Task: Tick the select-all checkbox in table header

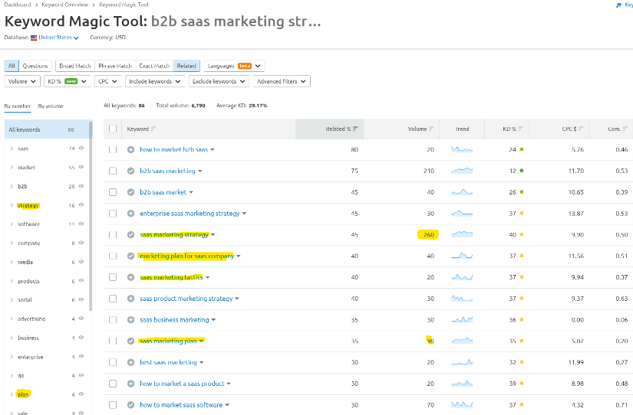Action: tap(113, 129)
